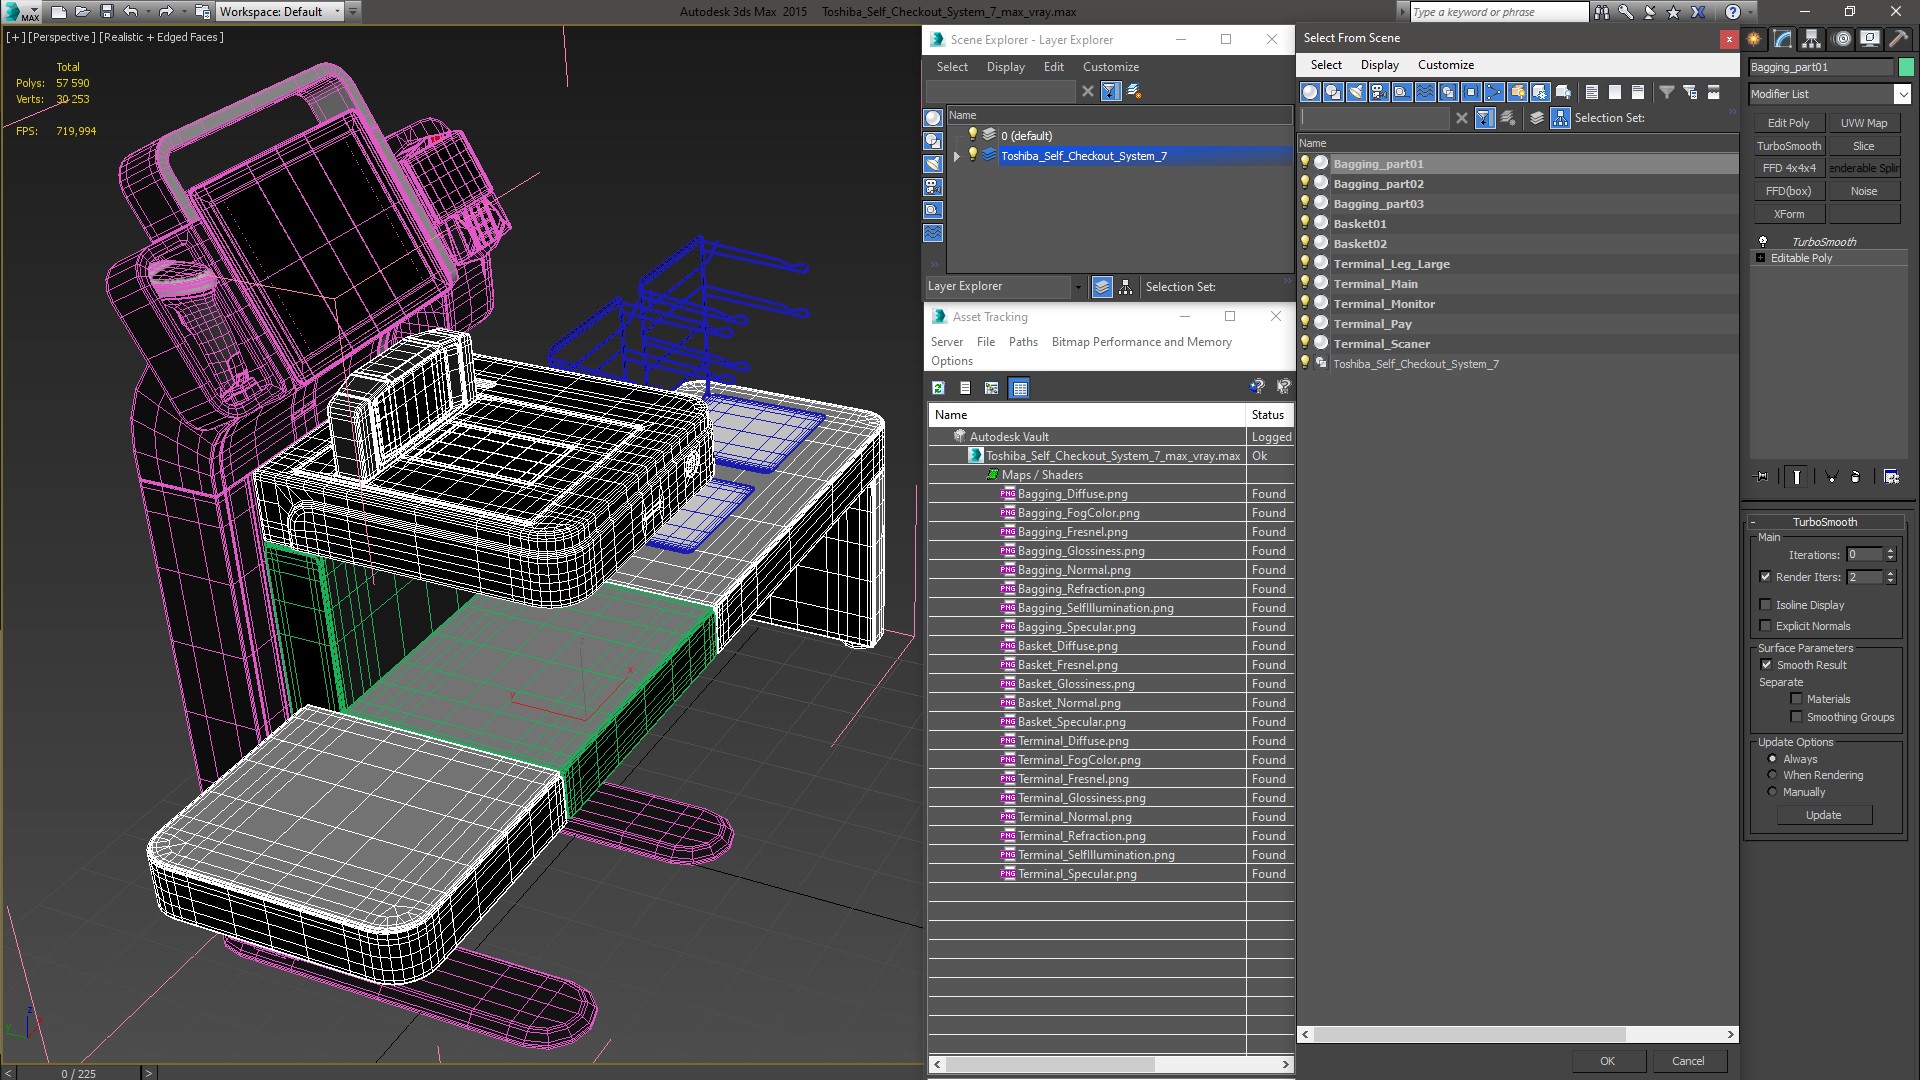
Task: Select the When Rendering update option
Action: click(x=1772, y=775)
